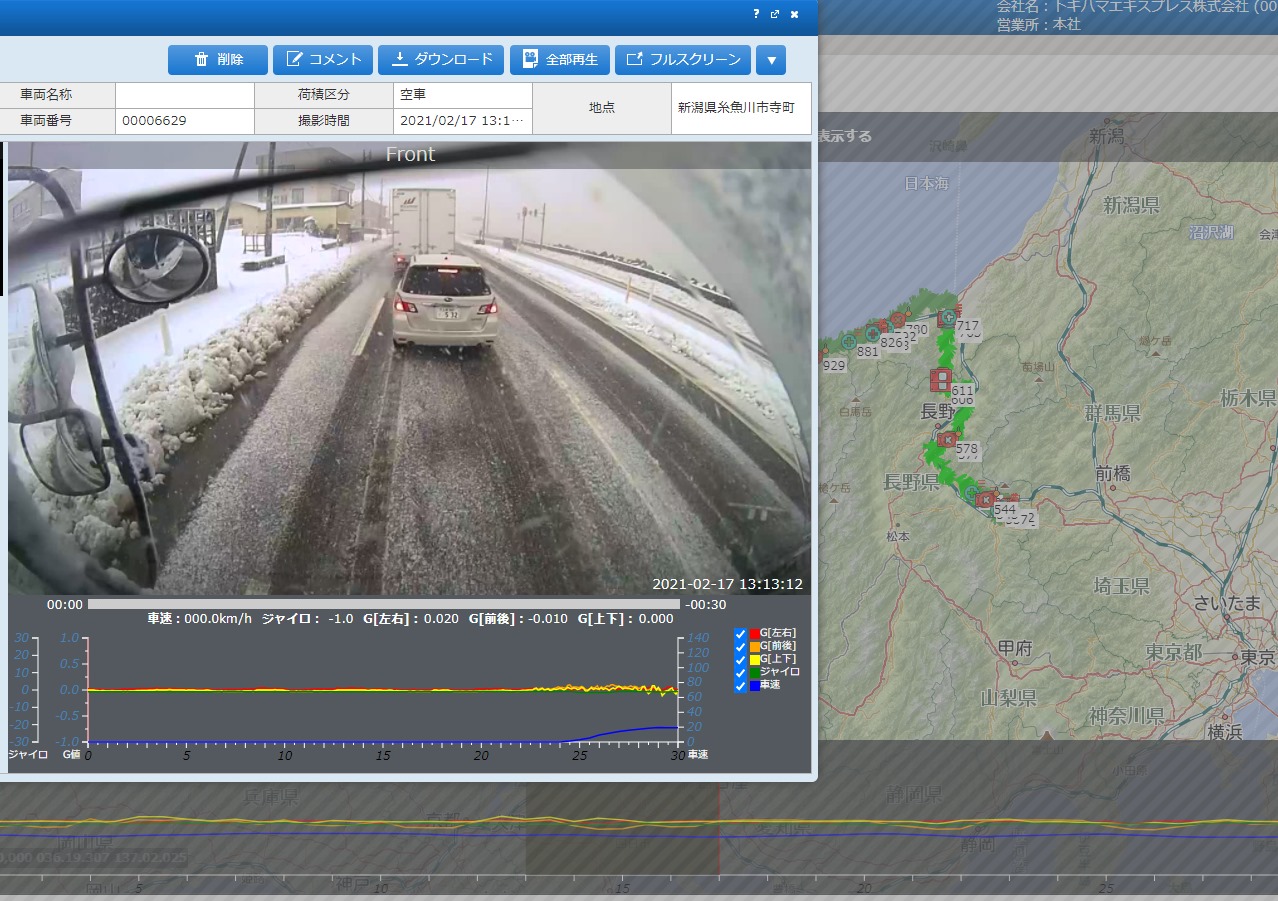The width and height of the screenshot is (1278, 901).
Task: Click the 全部再生 play all button
Action: coord(560,60)
